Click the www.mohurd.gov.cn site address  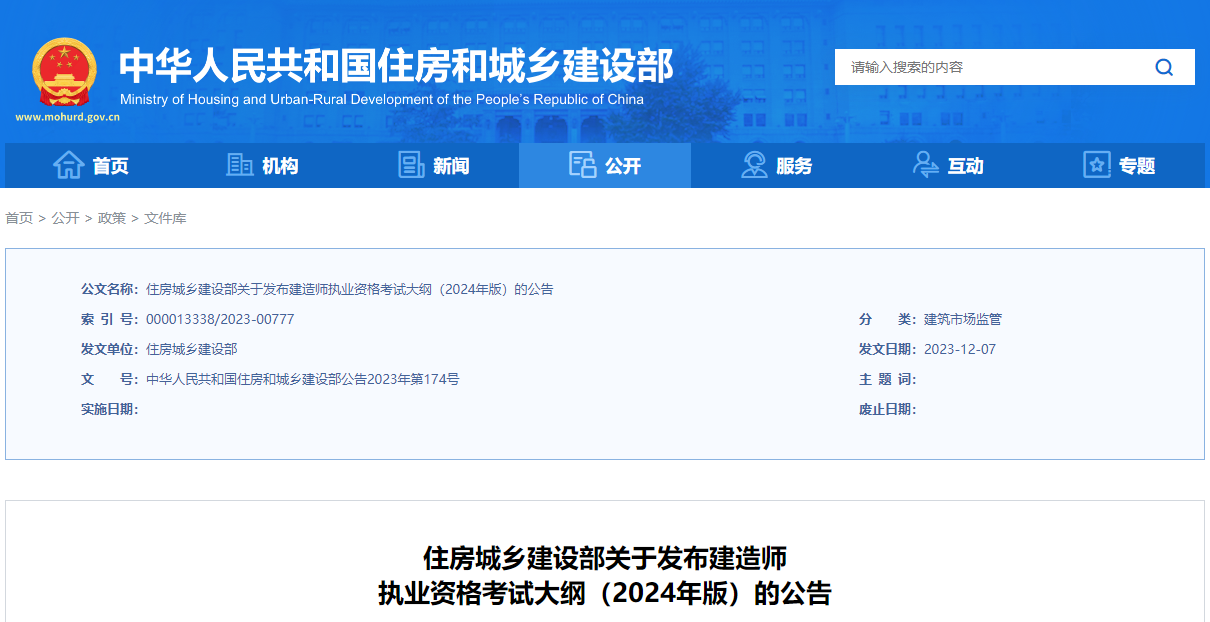[68, 117]
